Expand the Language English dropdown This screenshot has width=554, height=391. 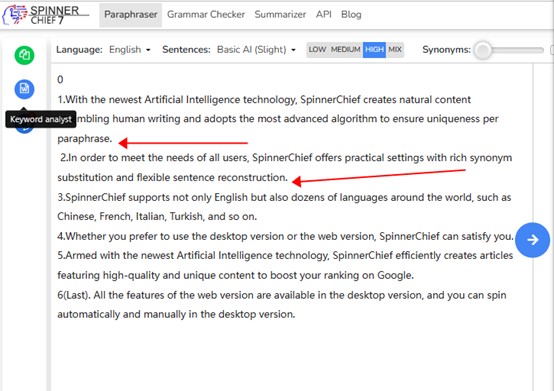pyautogui.click(x=130, y=49)
